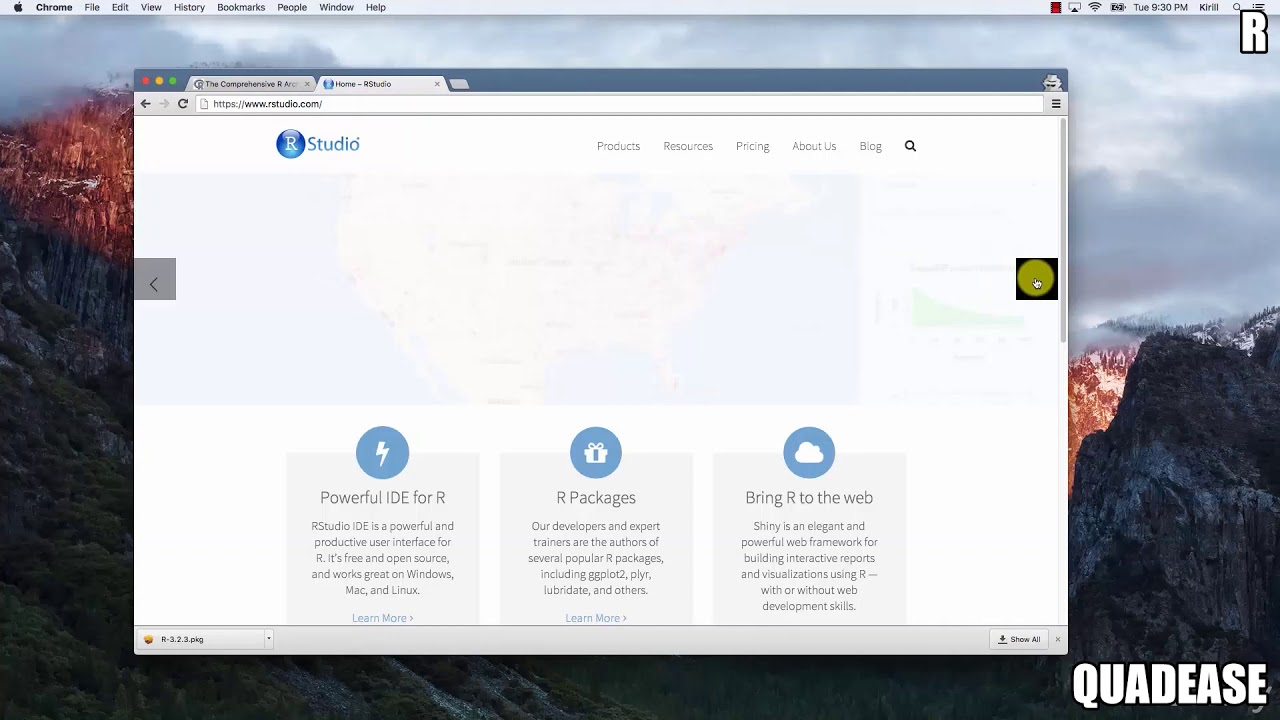Viewport: 1280px width, 720px height.
Task: Click the screen mirroring display icon
Action: 1075,7
